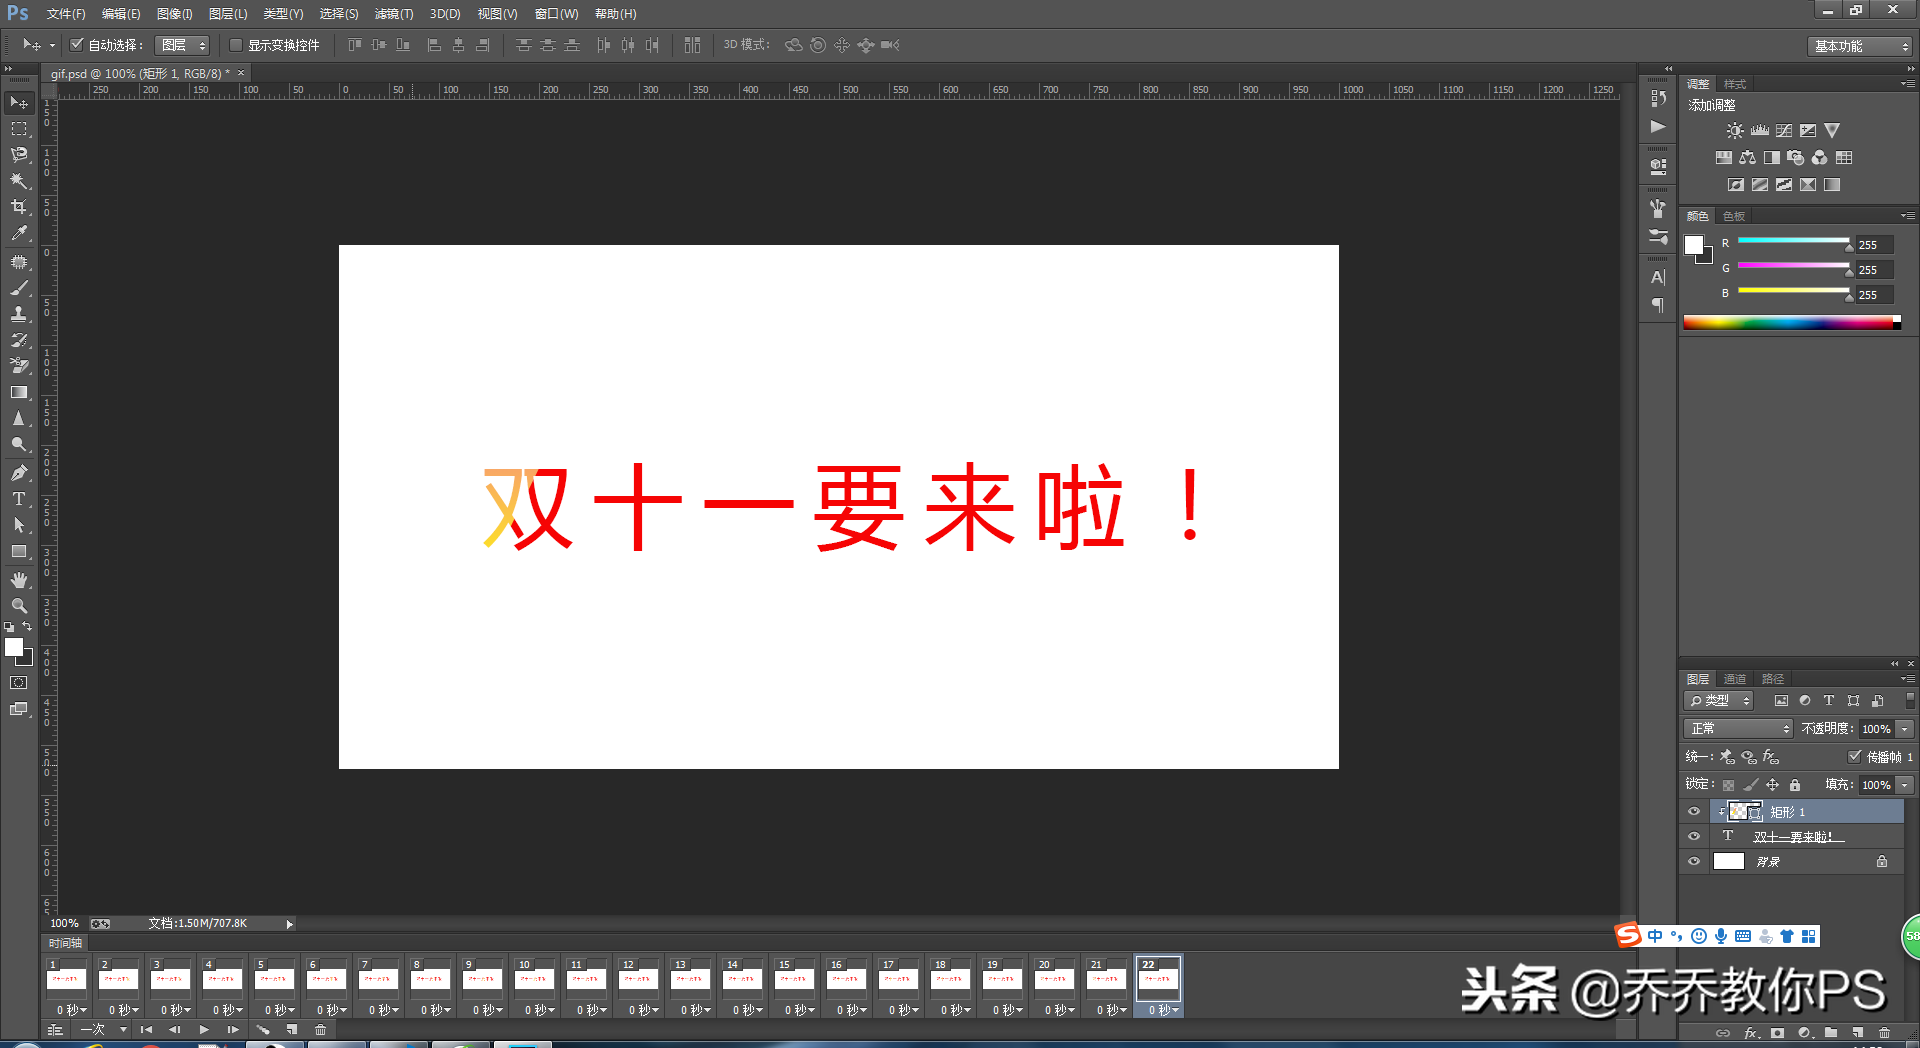Jump to the first animation frame
This screenshot has height=1048, width=1920.
click(x=147, y=1030)
